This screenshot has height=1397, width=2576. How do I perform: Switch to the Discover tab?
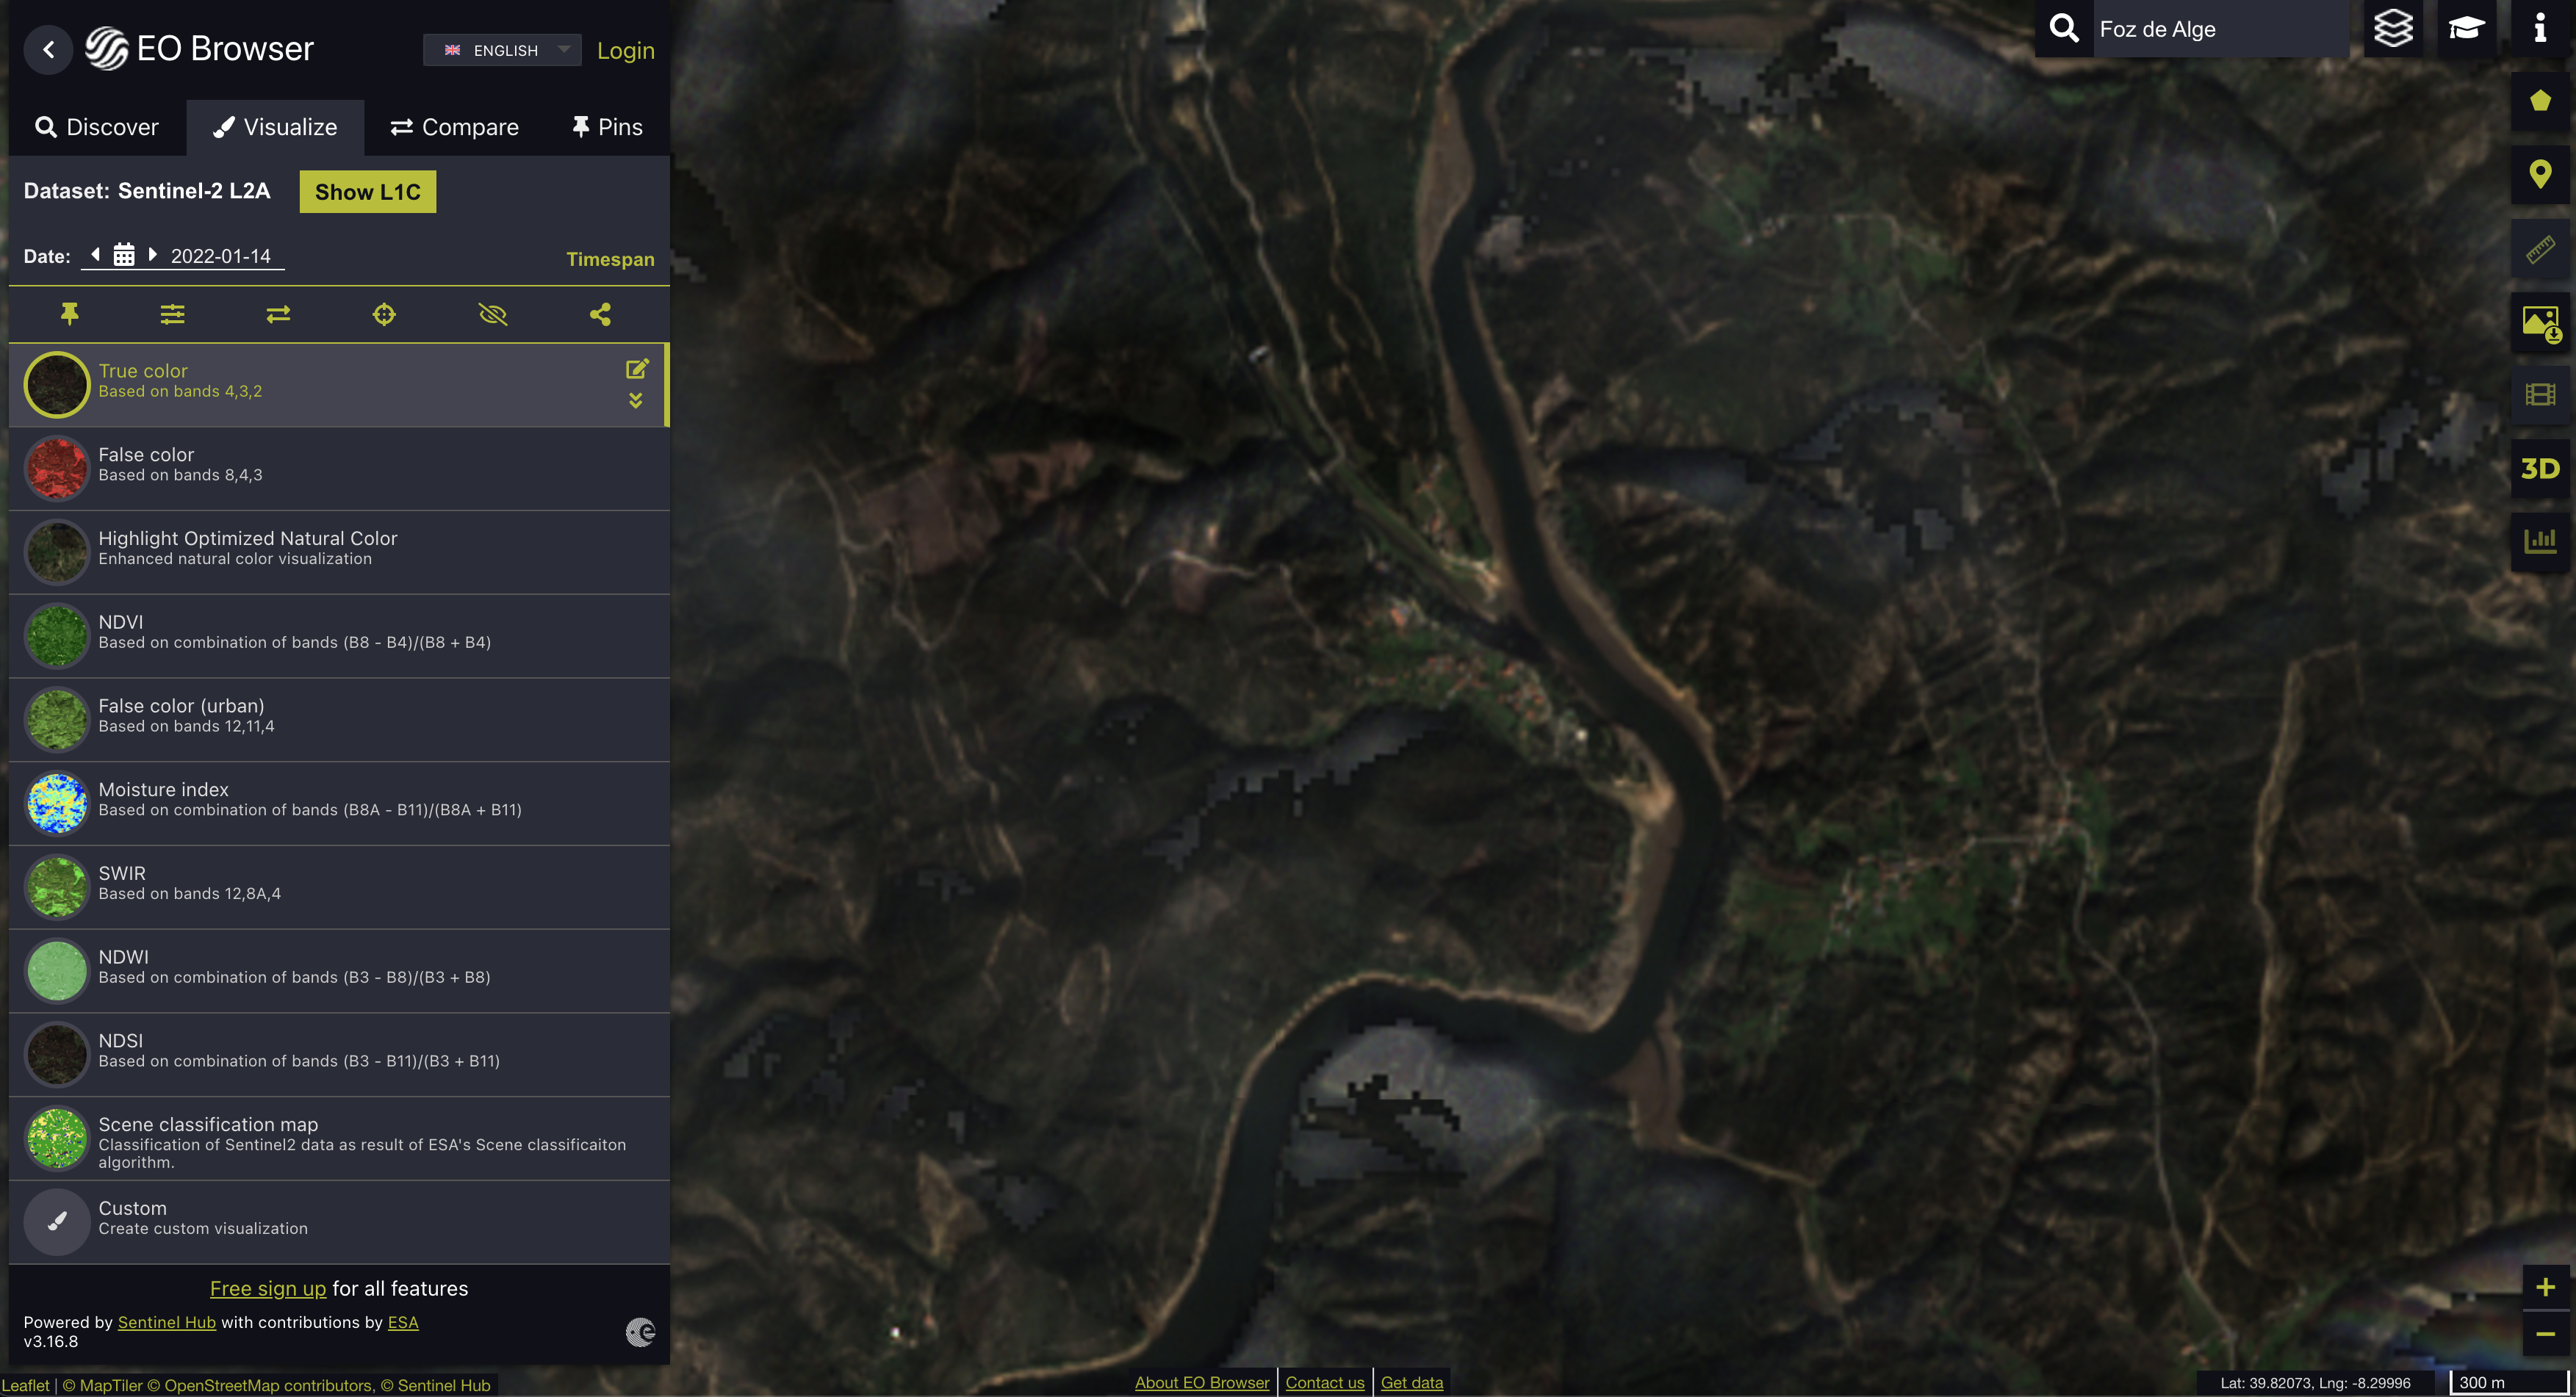click(97, 127)
